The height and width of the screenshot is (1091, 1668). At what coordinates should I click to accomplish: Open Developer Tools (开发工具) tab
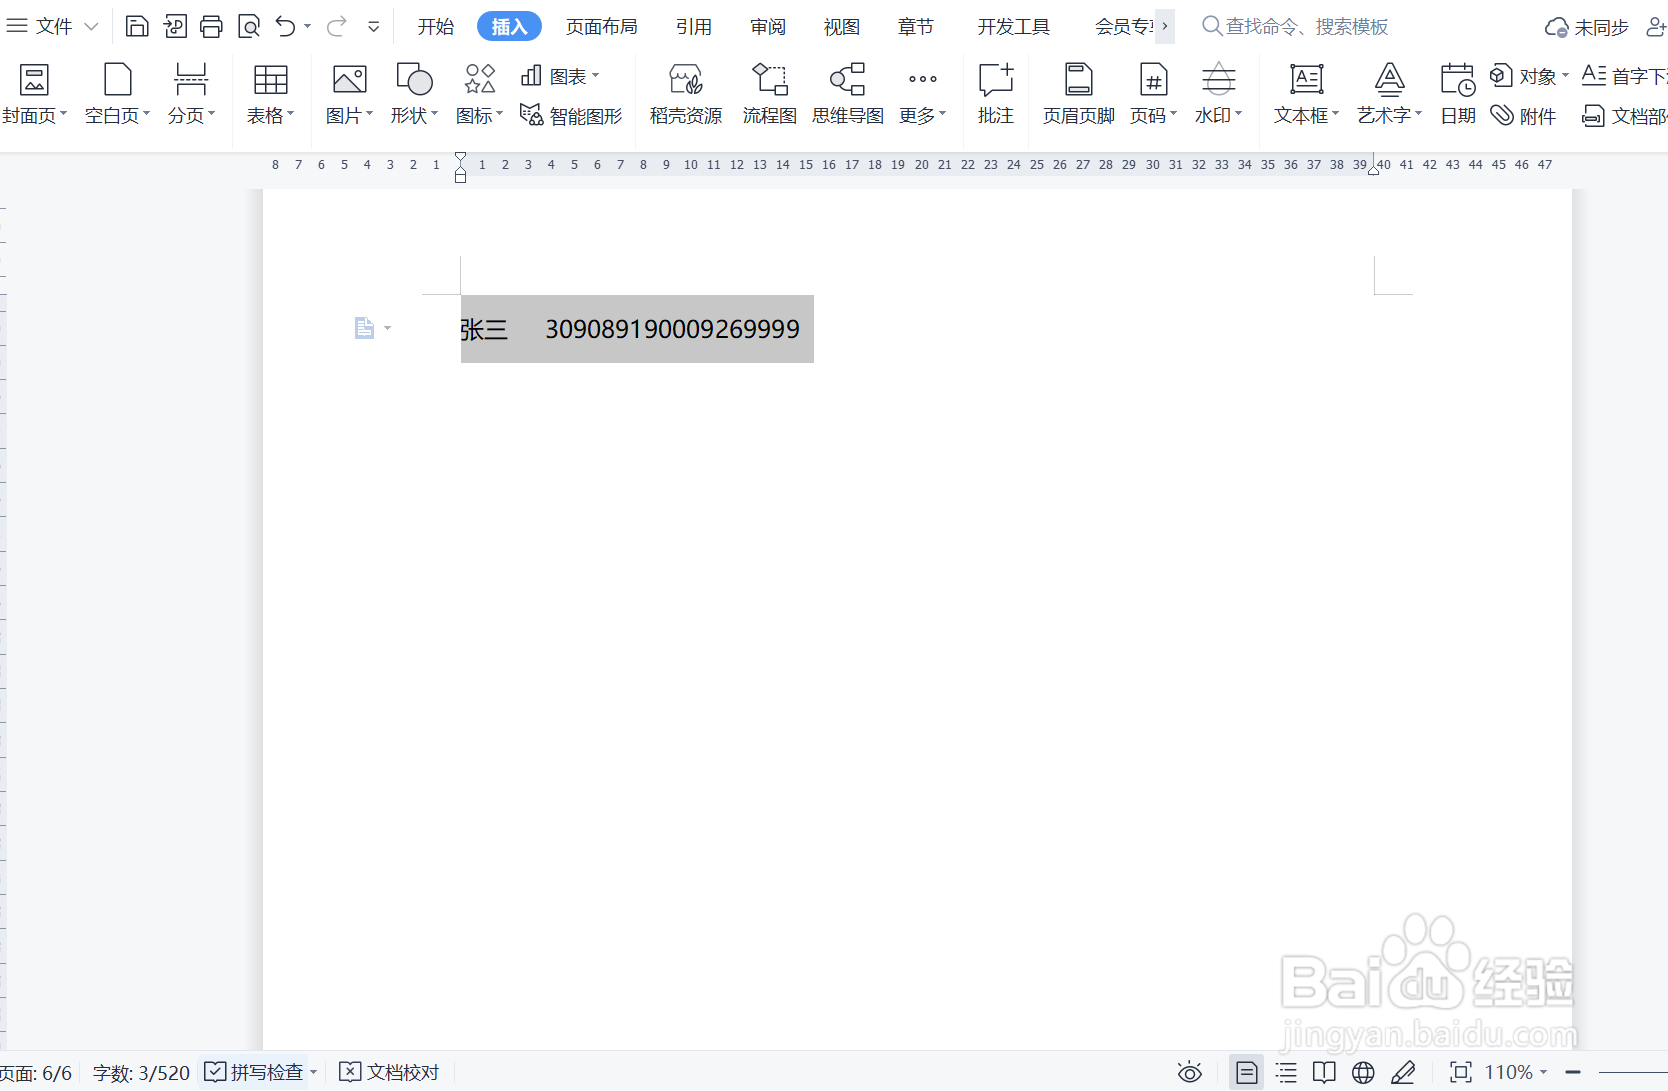click(x=1013, y=27)
